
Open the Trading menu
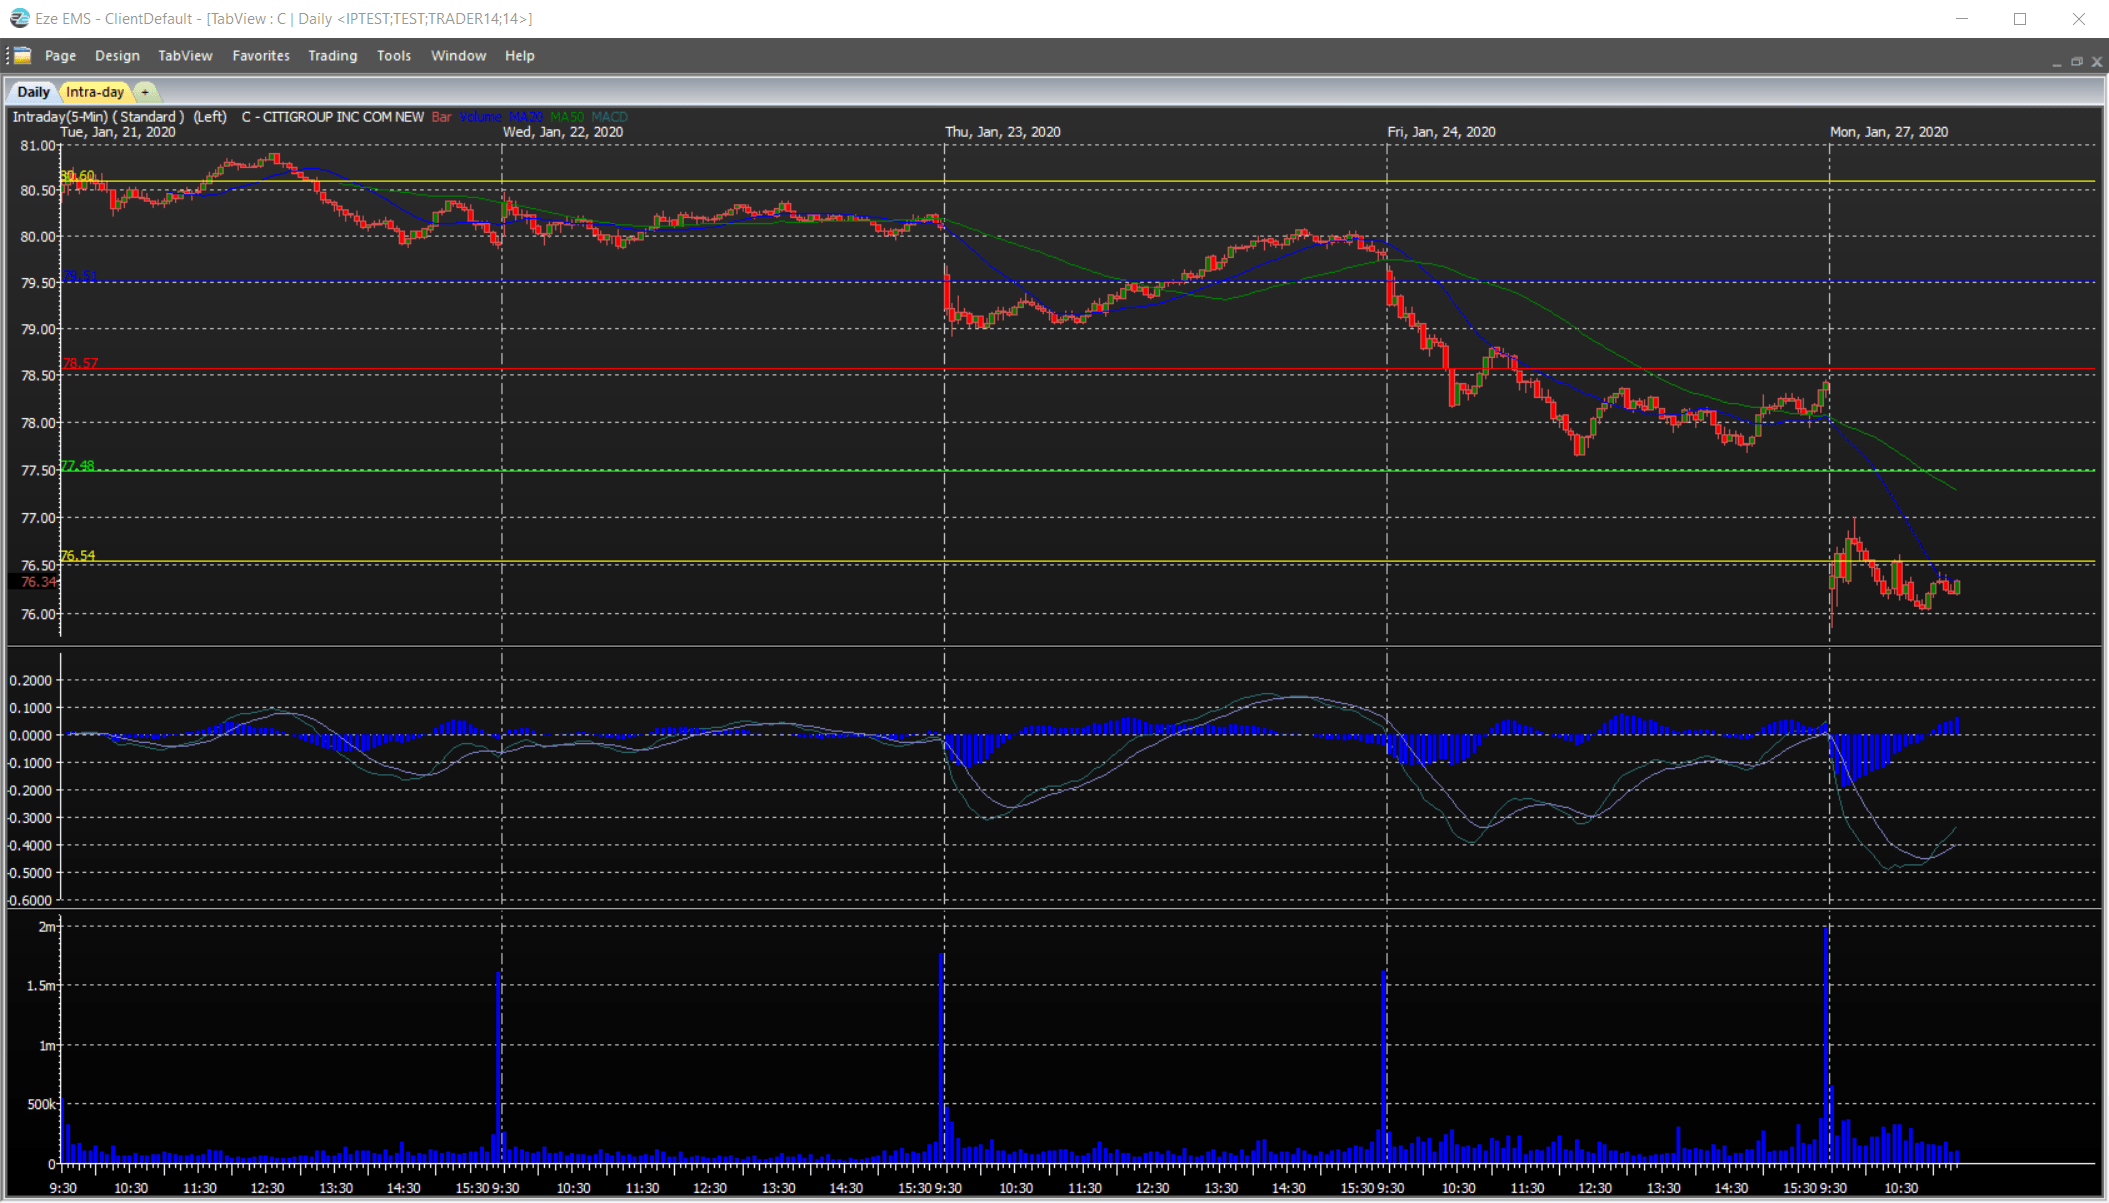point(332,56)
